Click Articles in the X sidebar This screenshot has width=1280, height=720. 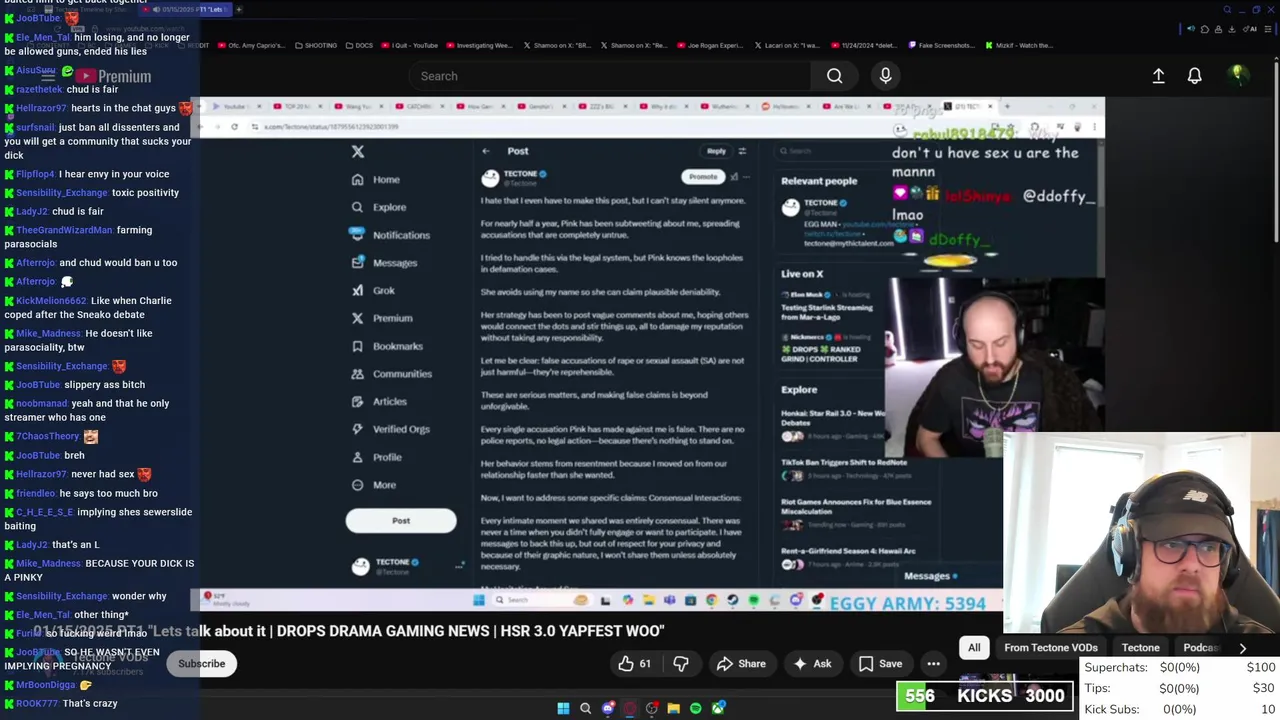click(379, 401)
